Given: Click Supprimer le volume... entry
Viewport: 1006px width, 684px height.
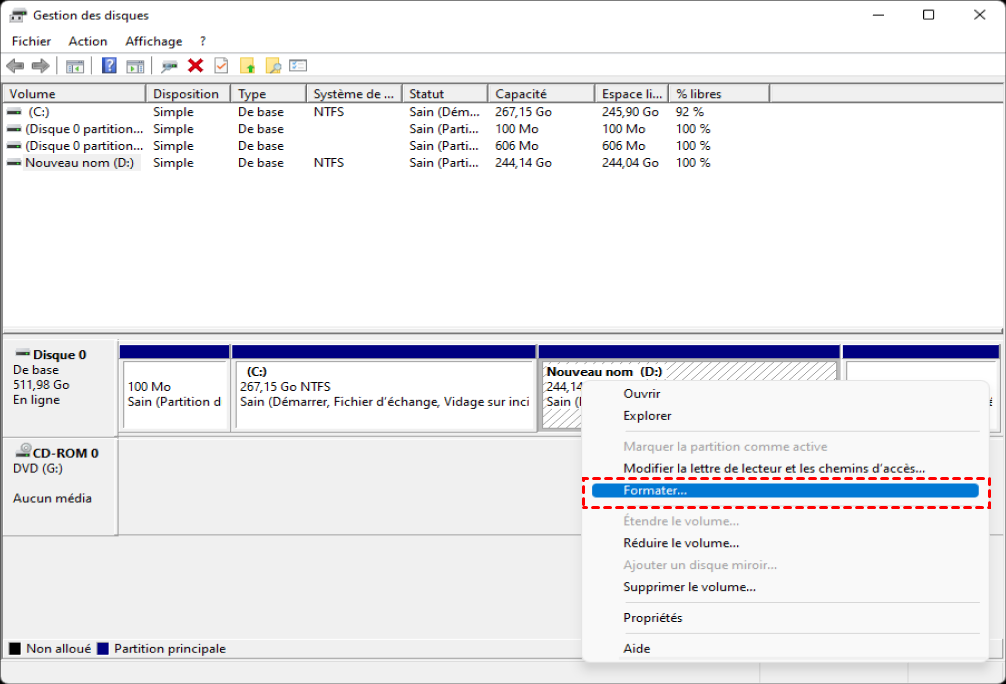Looking at the screenshot, I should [689, 587].
